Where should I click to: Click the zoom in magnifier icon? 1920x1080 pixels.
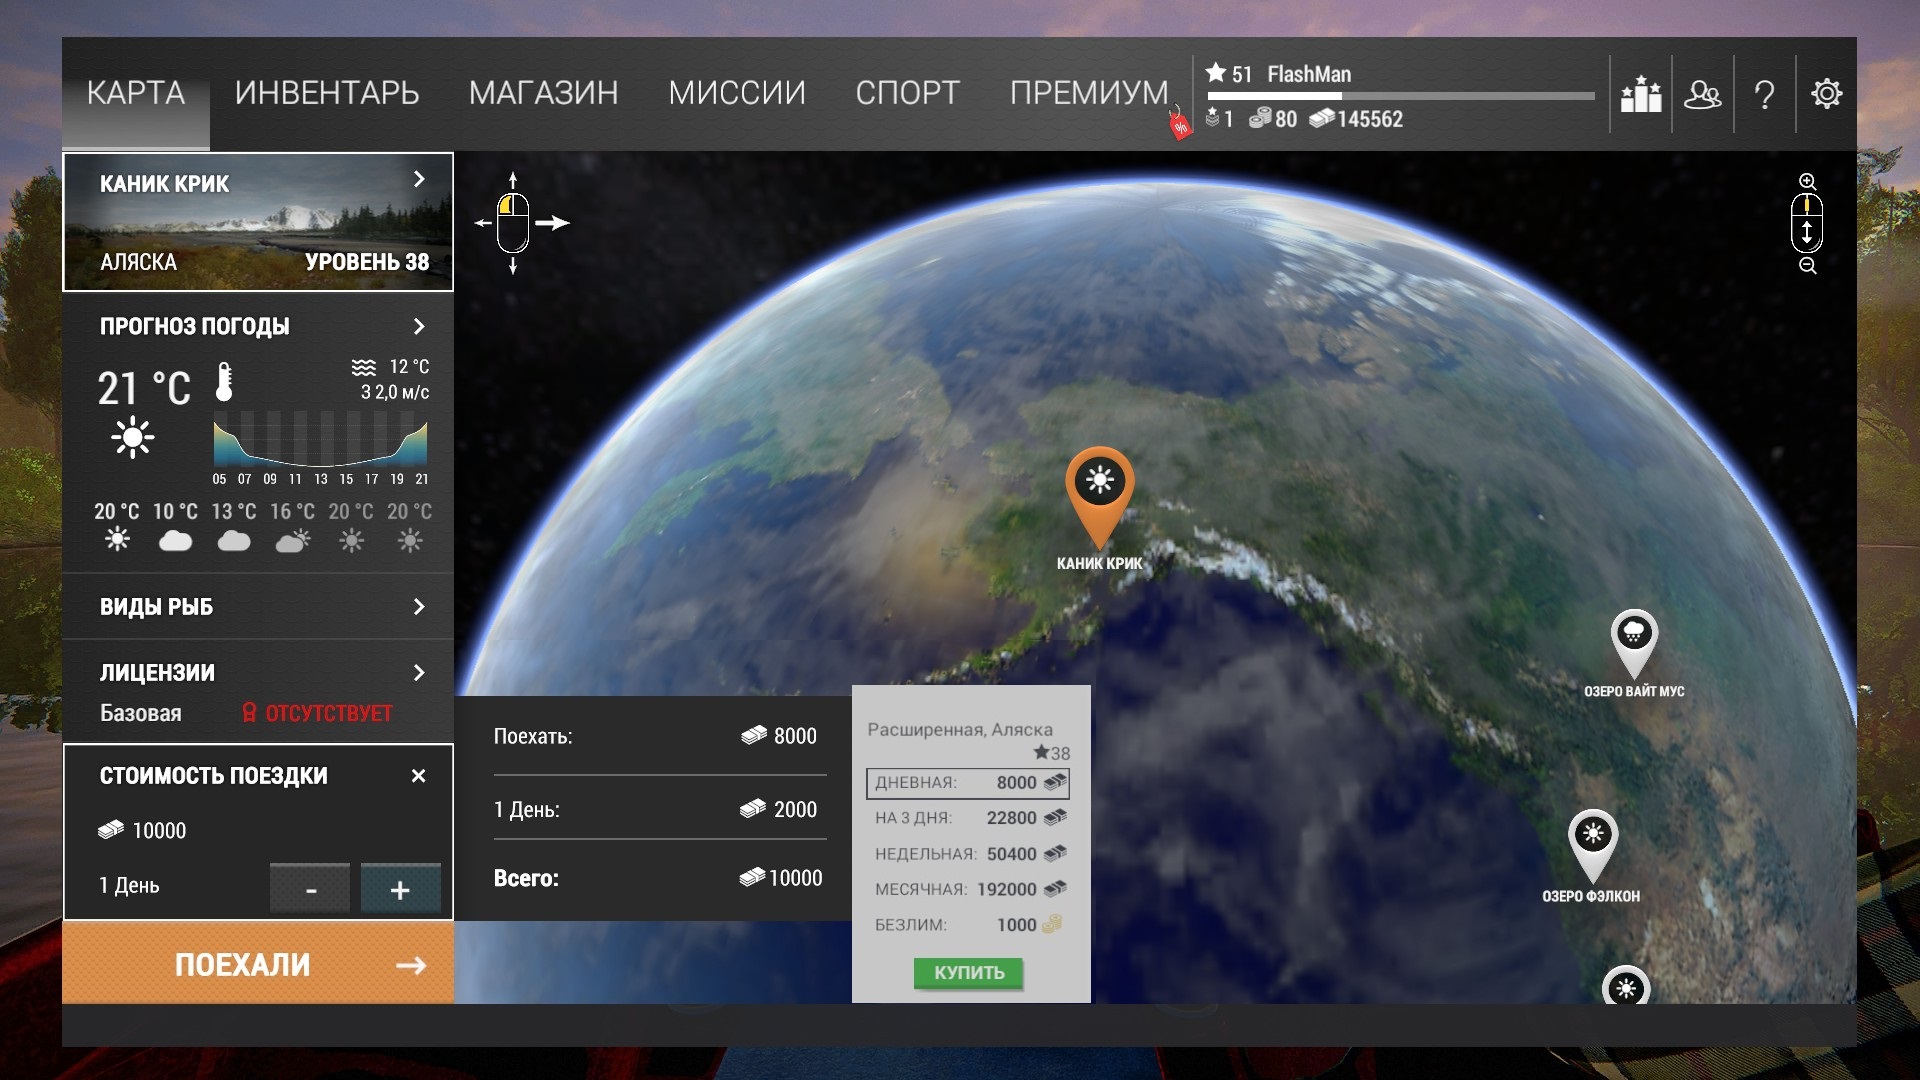(x=1807, y=182)
